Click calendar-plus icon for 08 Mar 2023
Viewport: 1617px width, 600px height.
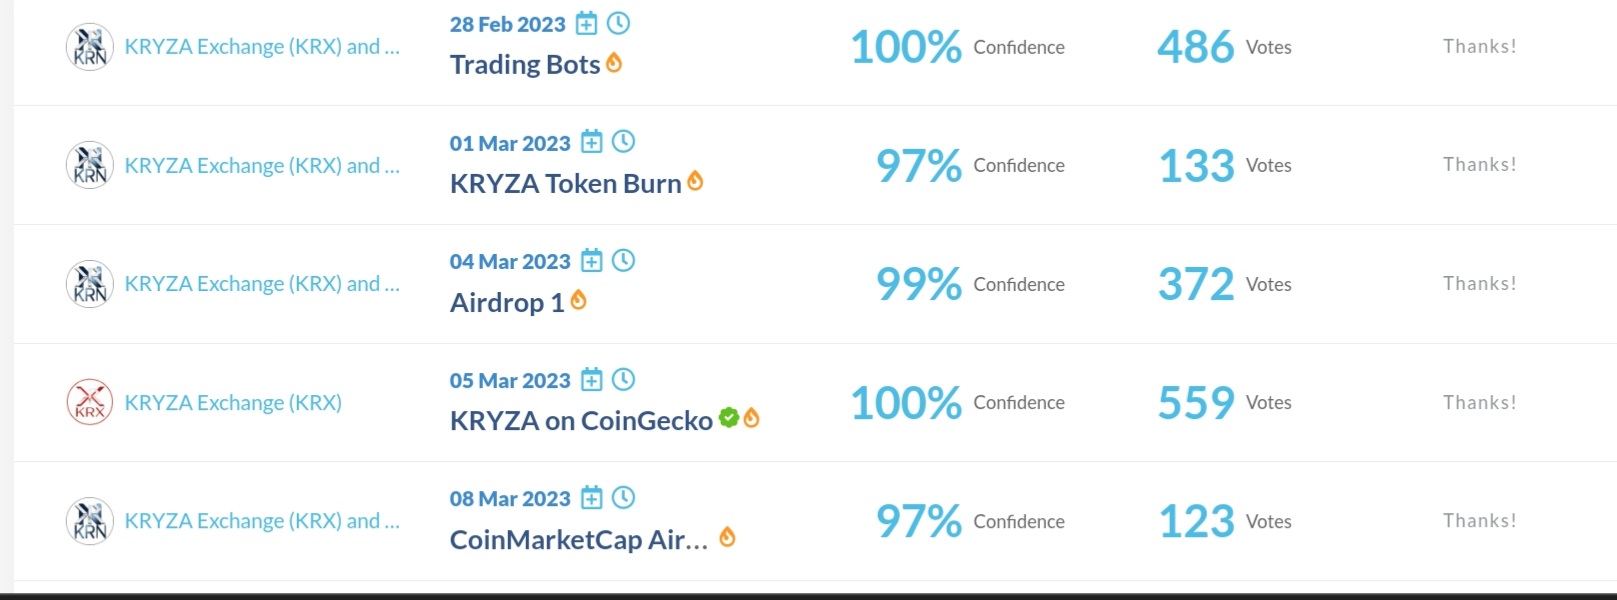tap(592, 498)
